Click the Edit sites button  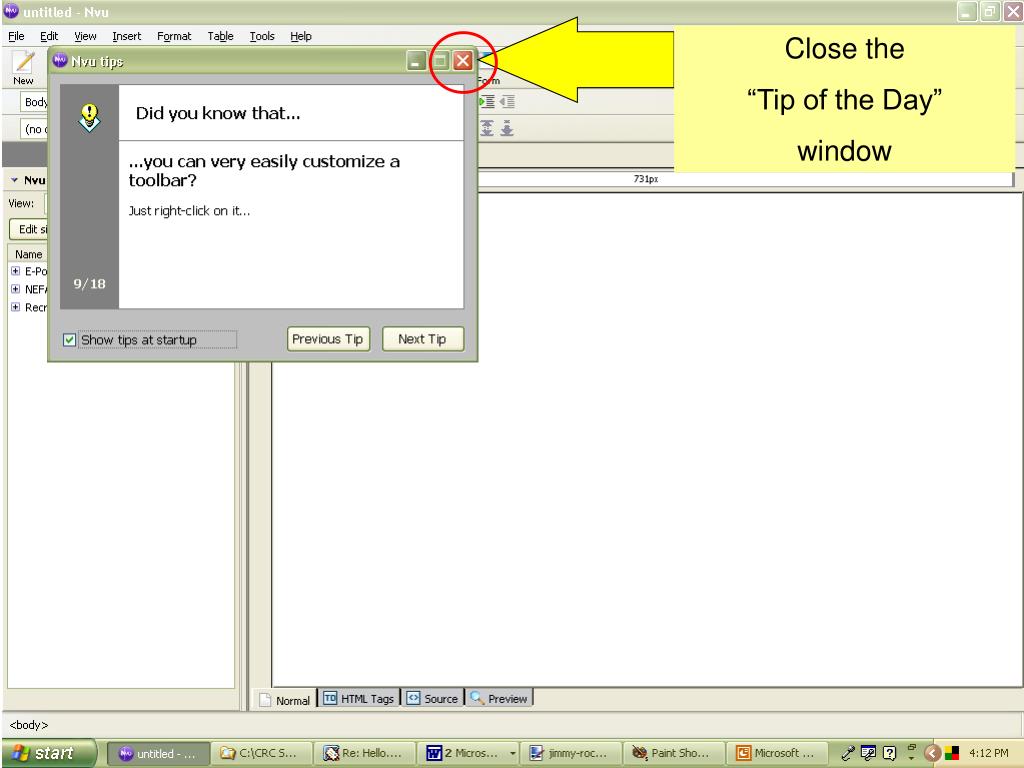tap(29, 229)
